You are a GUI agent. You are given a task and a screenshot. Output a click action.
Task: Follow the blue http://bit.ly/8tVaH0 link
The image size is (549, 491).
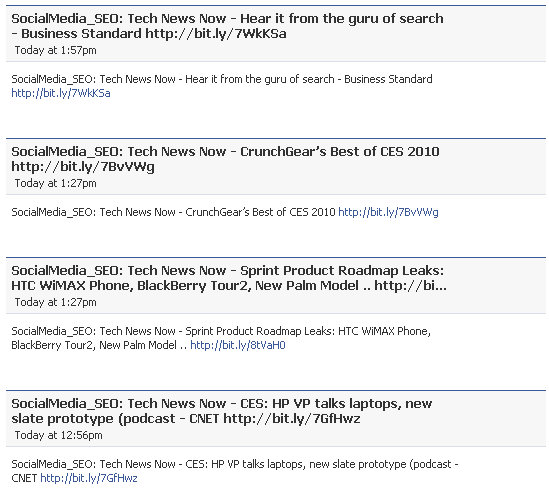tap(238, 345)
